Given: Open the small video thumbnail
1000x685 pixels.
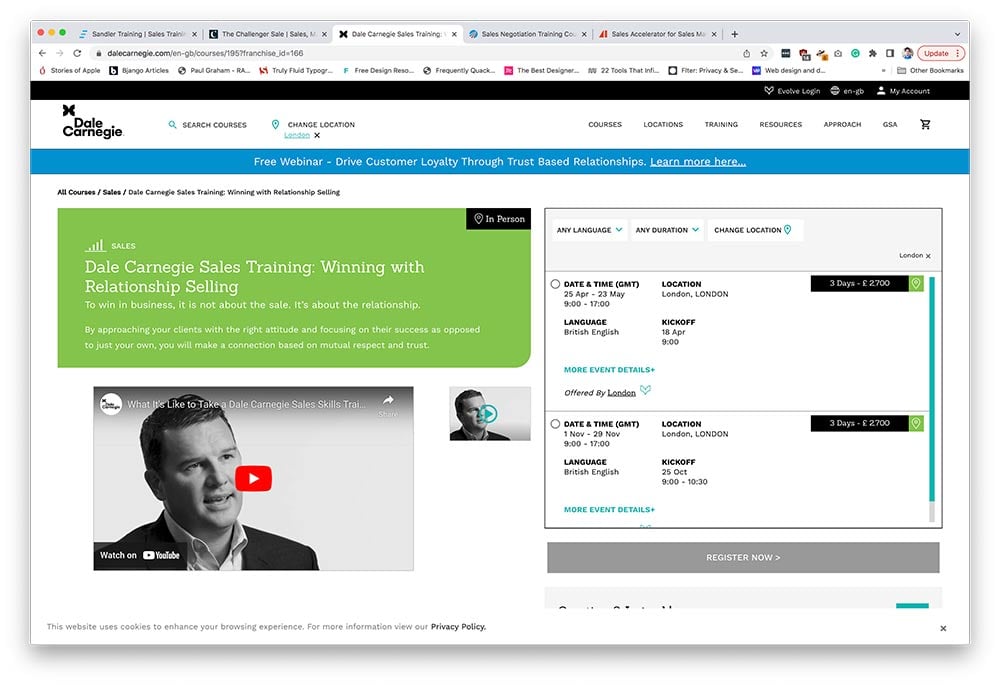Looking at the screenshot, I should tap(489, 413).
